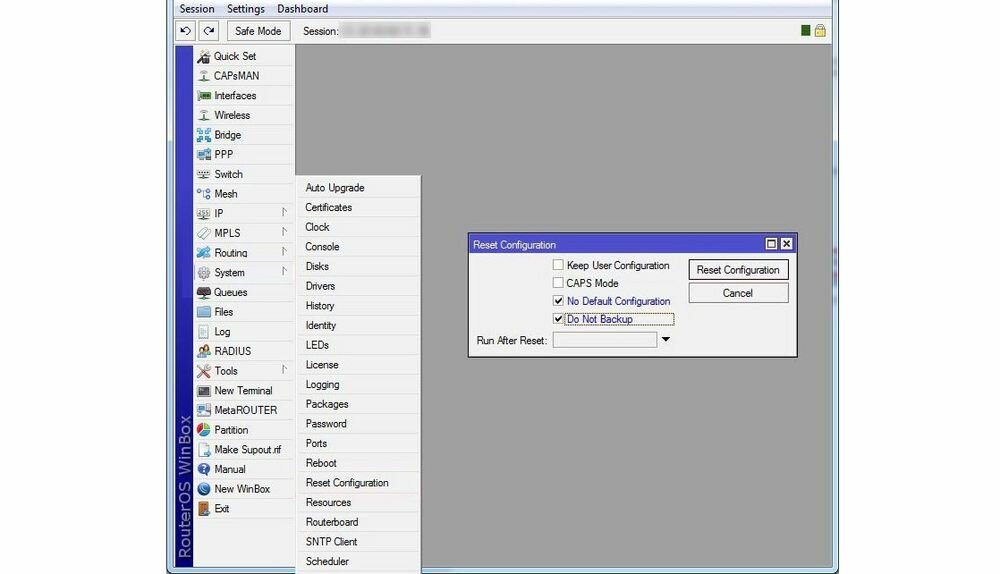Click the PPP icon
This screenshot has width=1000, height=574.
(x=203, y=154)
